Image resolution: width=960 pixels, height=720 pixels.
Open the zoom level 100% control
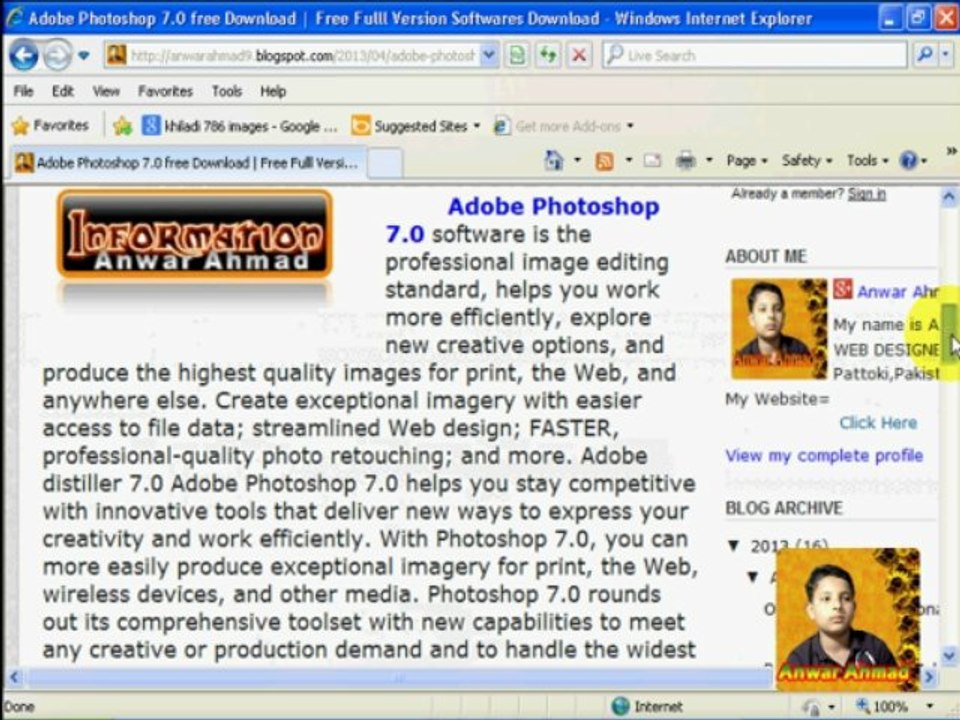[895, 706]
